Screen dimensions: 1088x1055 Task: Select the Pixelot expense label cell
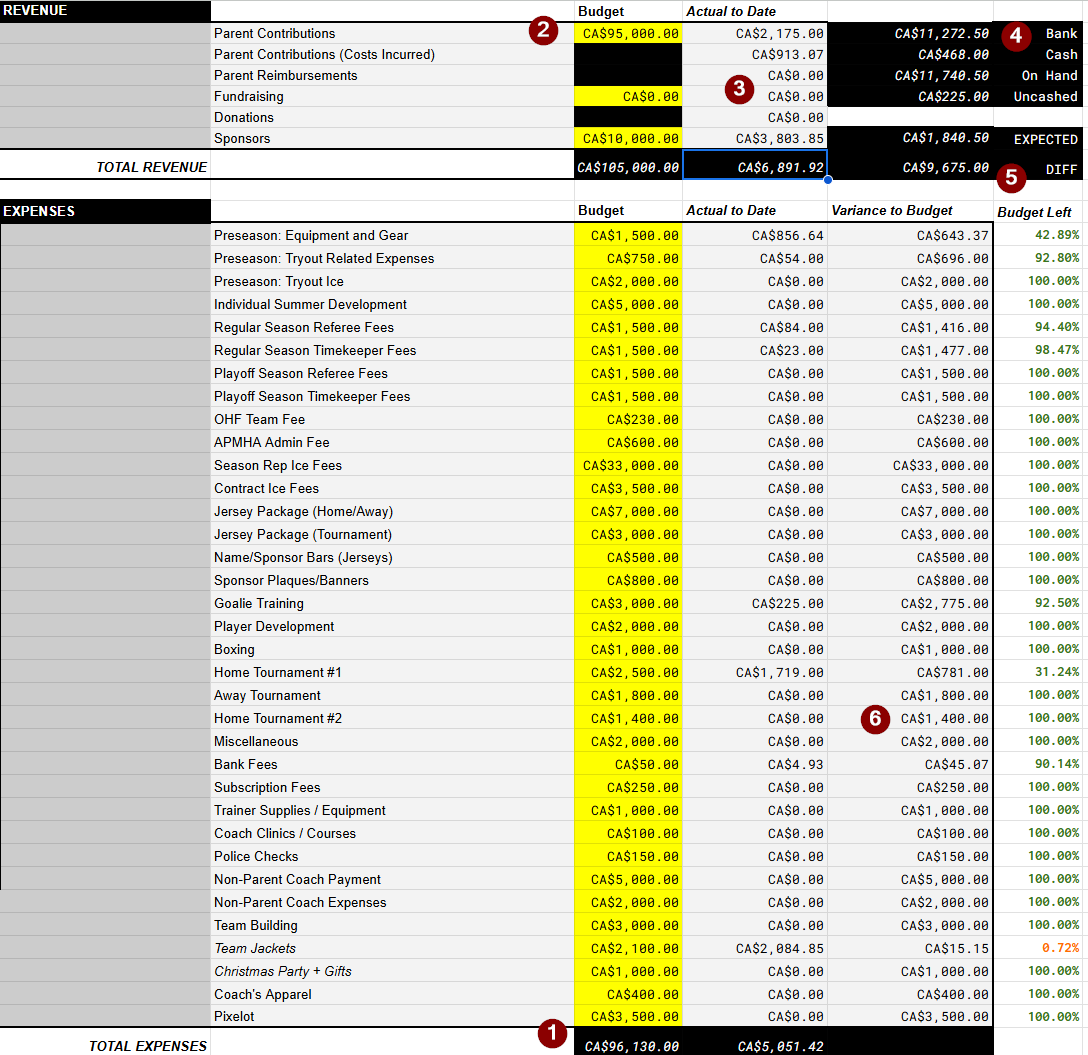[392, 1017]
